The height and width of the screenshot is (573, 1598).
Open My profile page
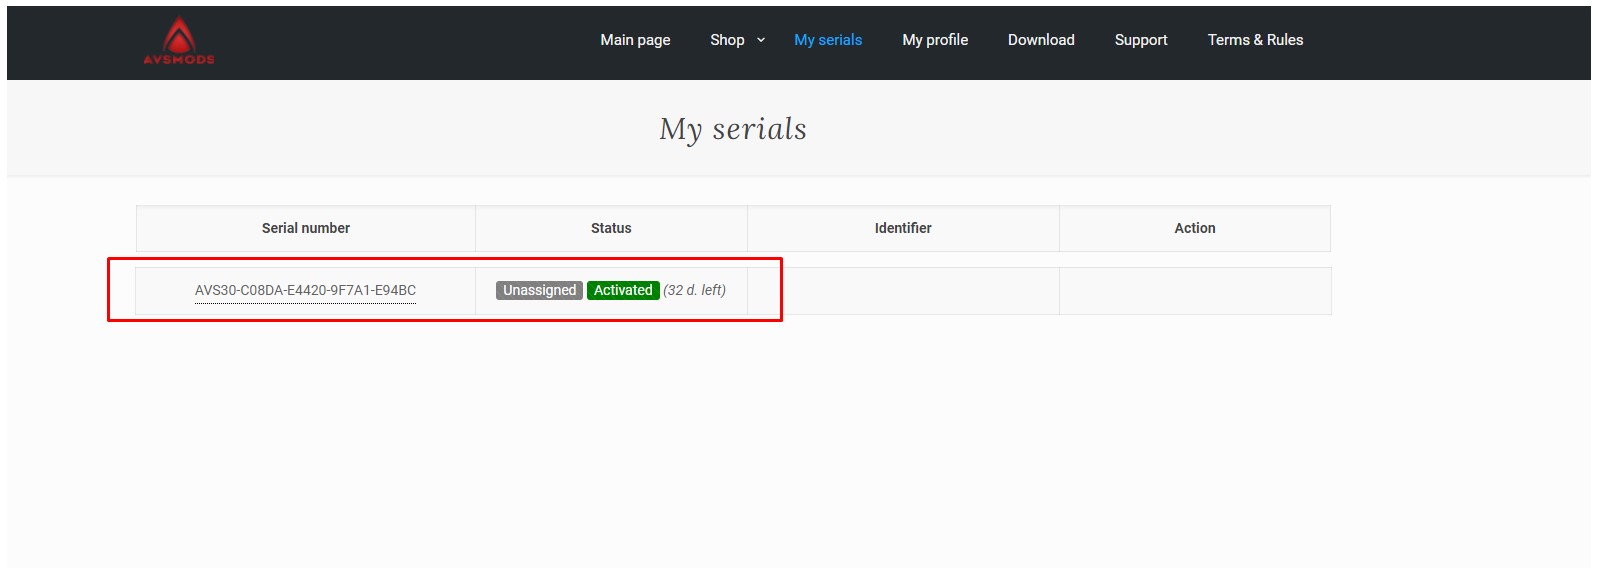pos(934,40)
